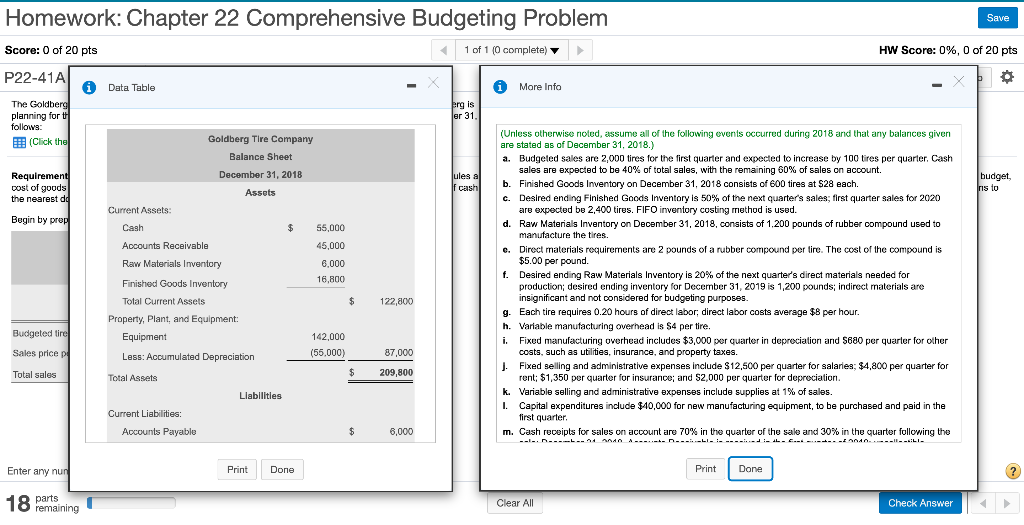Select Accounts Payable 6,000 value
1024x525 pixels.
point(401,432)
